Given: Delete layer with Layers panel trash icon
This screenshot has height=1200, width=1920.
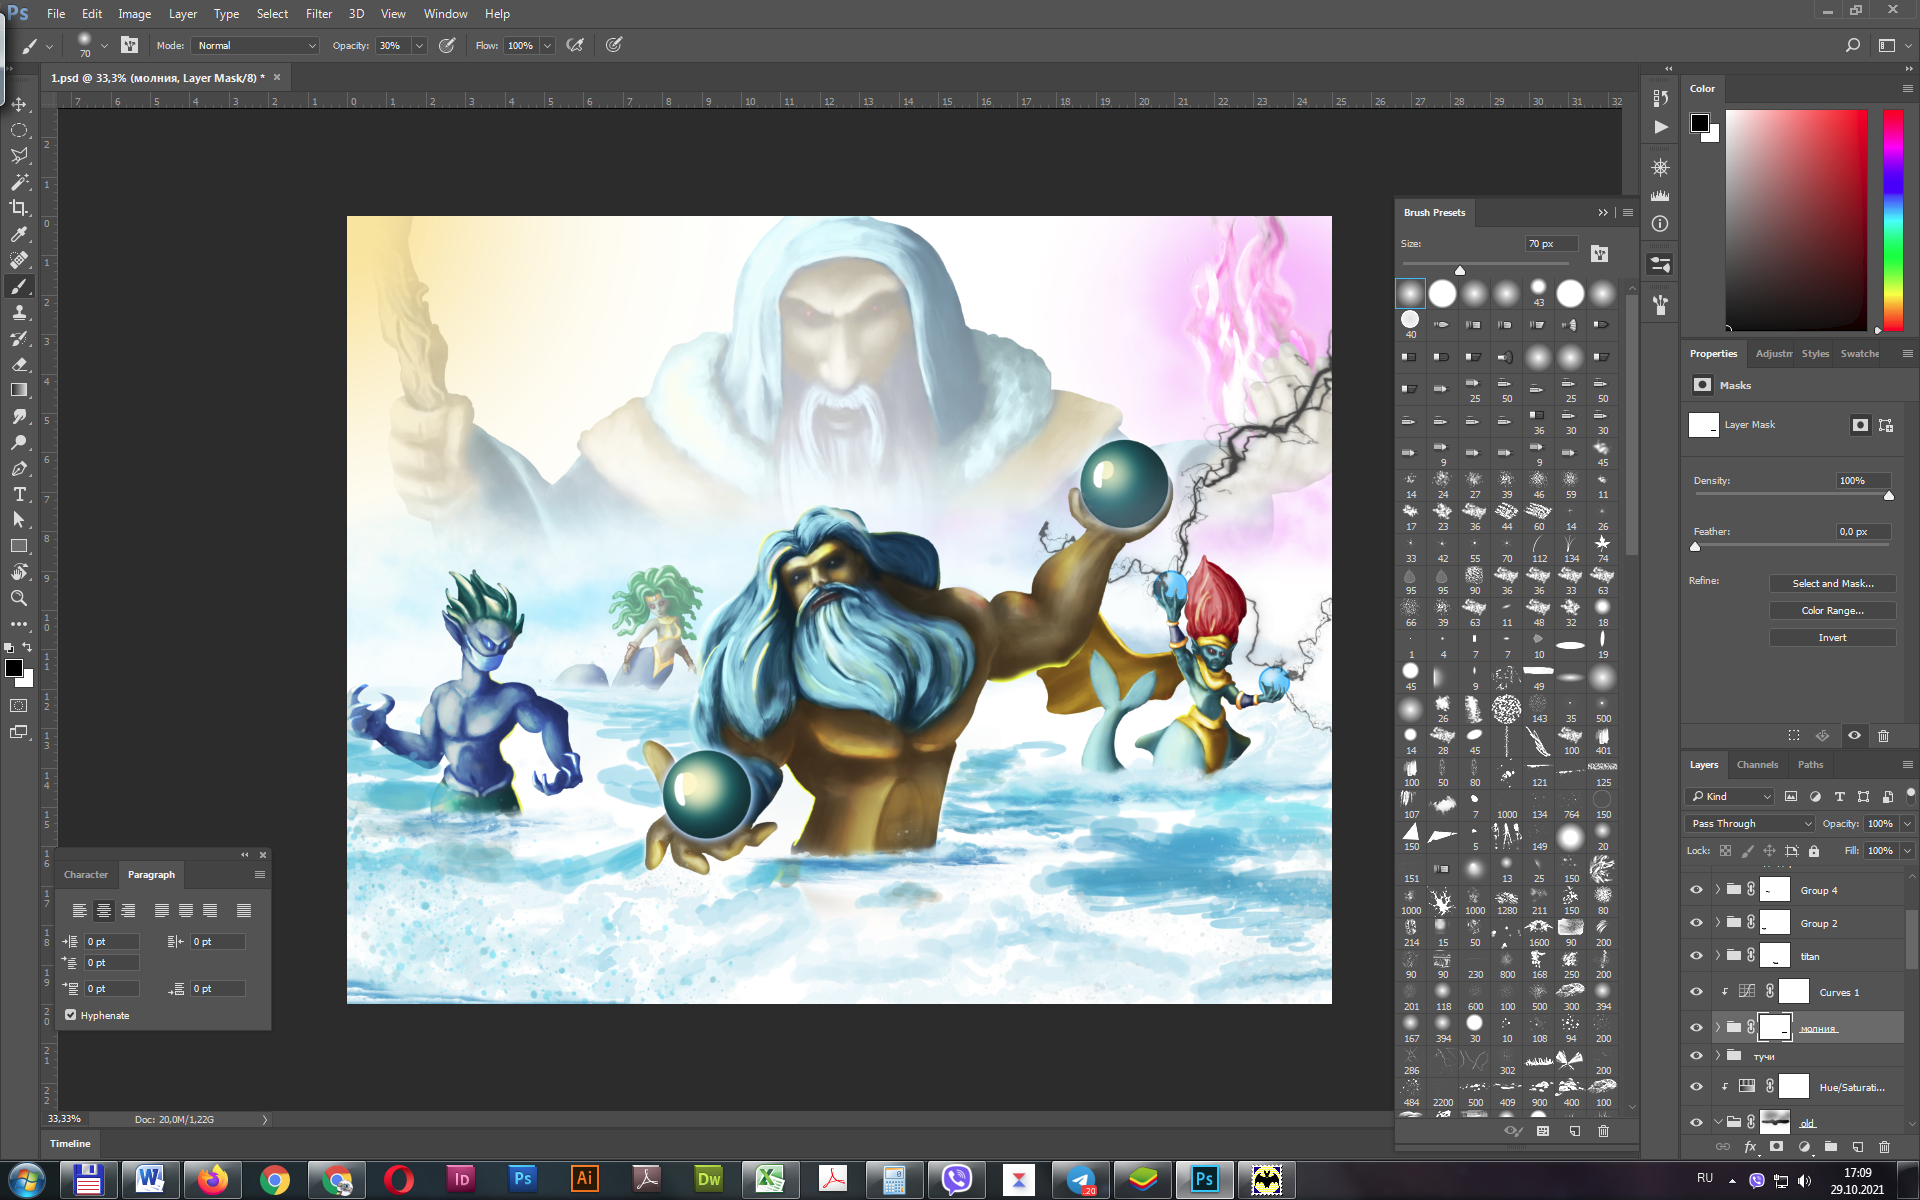Looking at the screenshot, I should tap(1884, 1147).
